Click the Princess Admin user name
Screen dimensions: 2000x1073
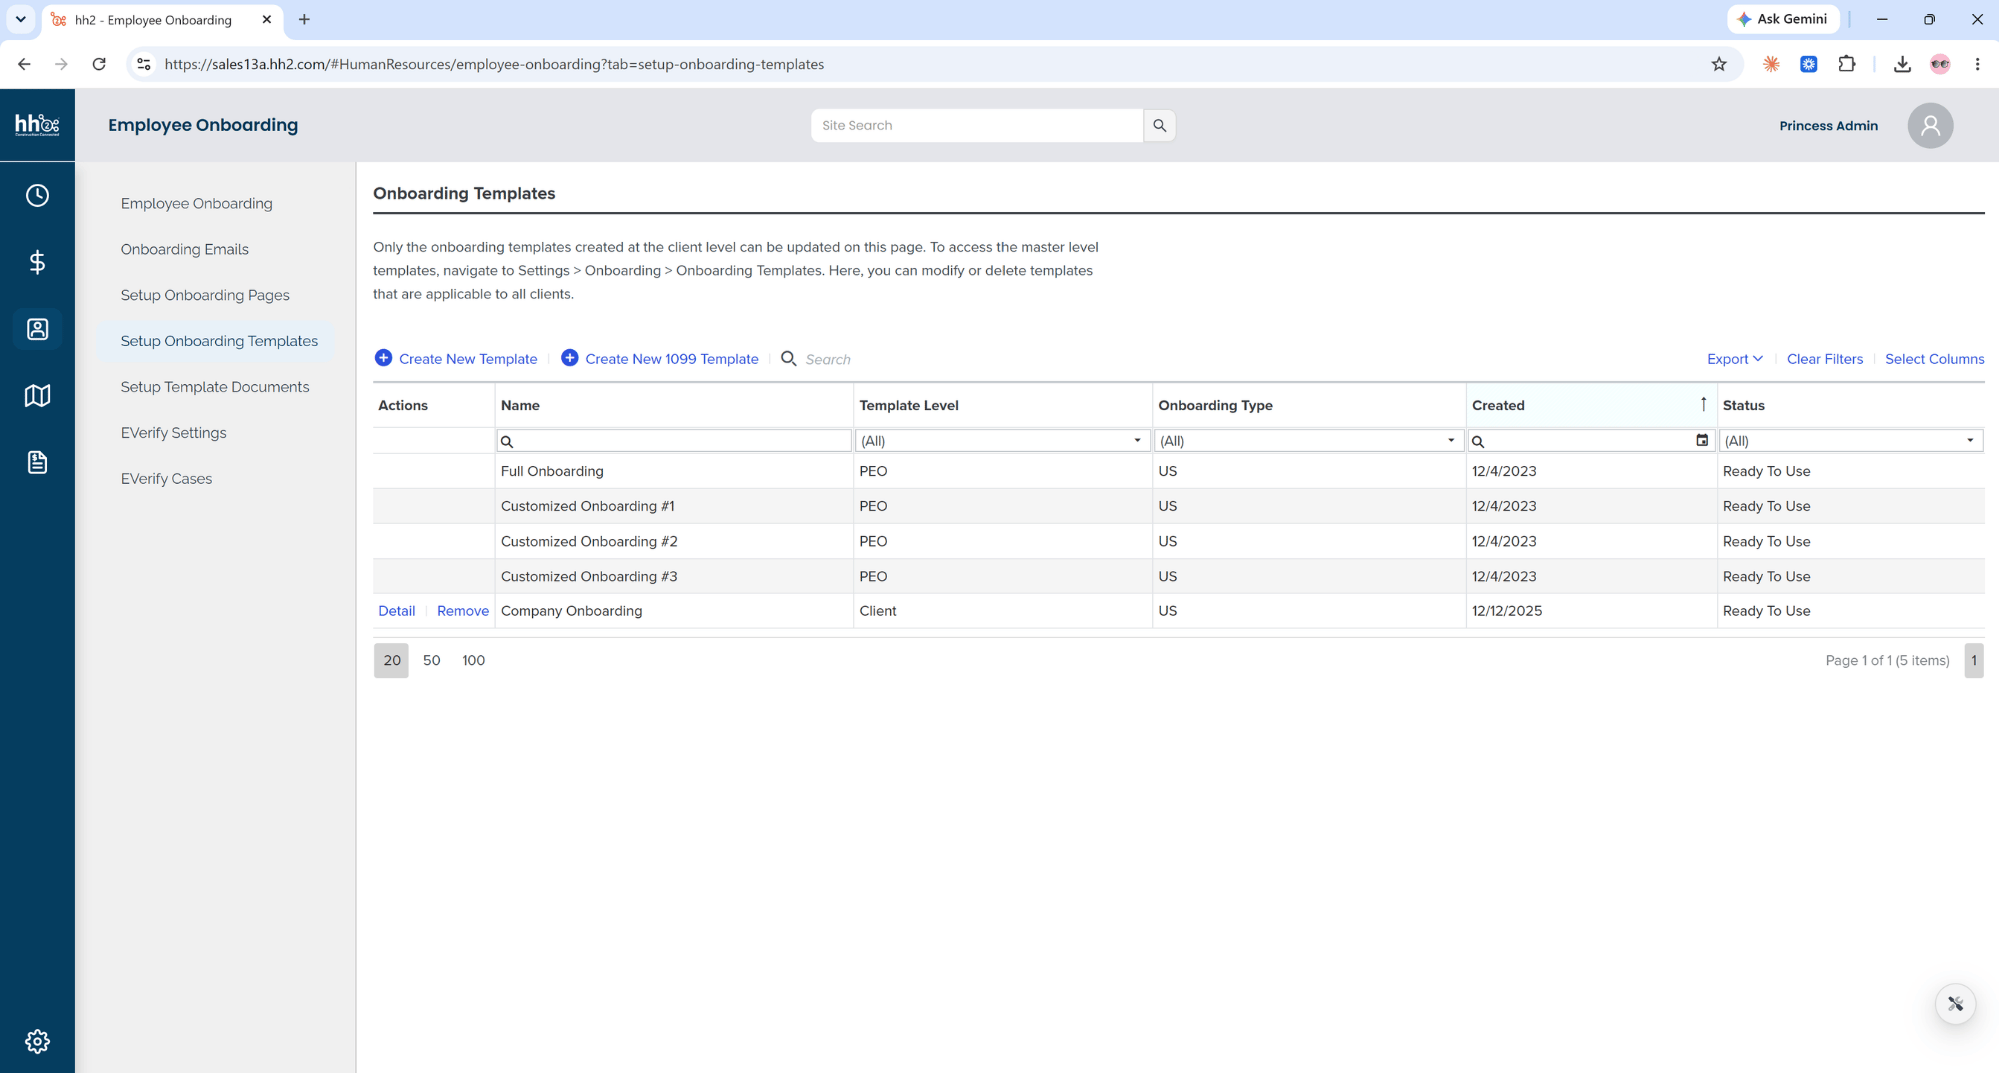pos(1828,125)
